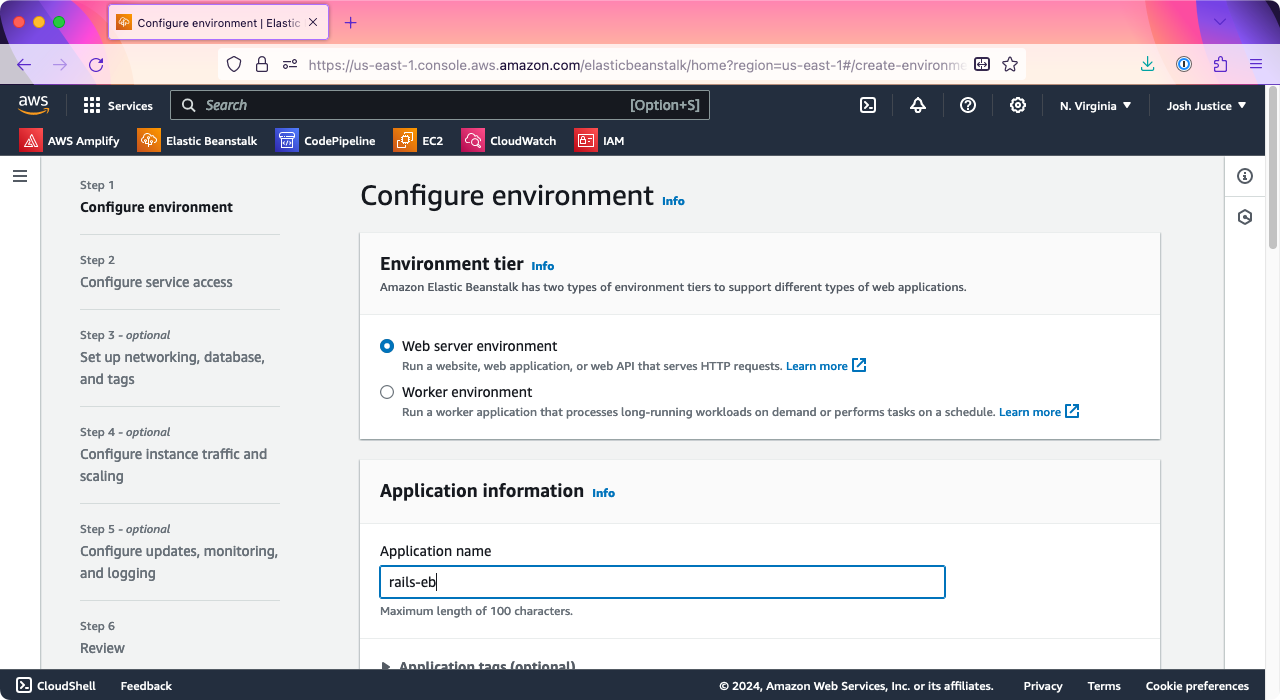Expand Application tags (optional)

coord(478,665)
